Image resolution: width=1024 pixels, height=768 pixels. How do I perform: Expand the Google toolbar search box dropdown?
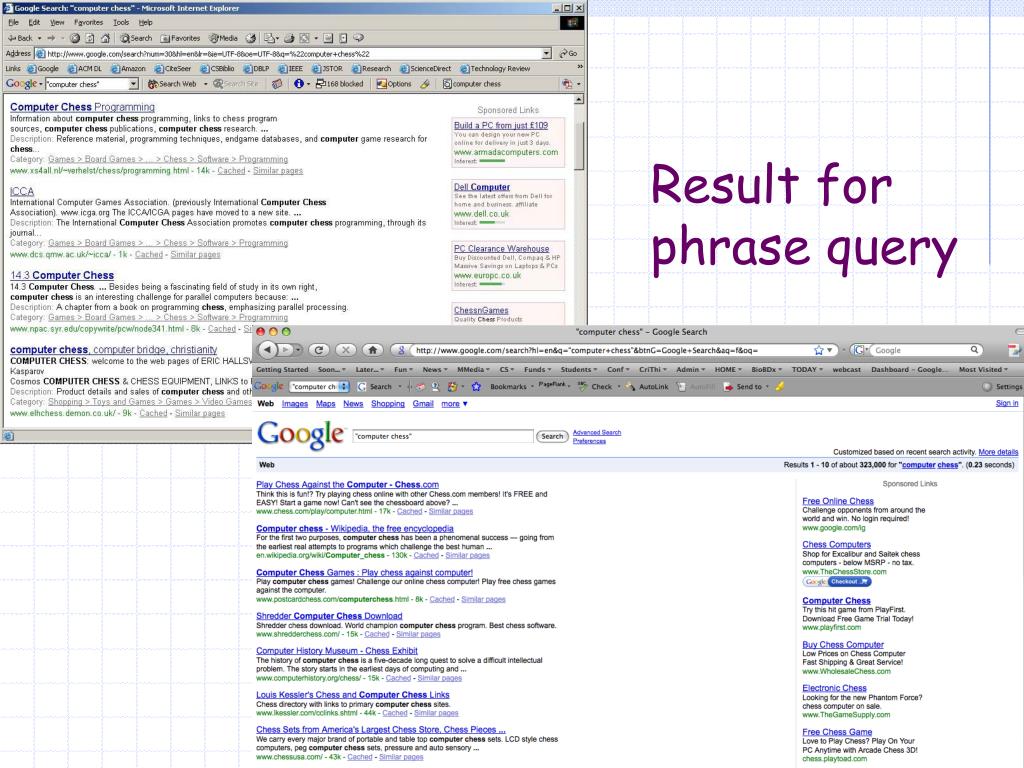point(133,84)
